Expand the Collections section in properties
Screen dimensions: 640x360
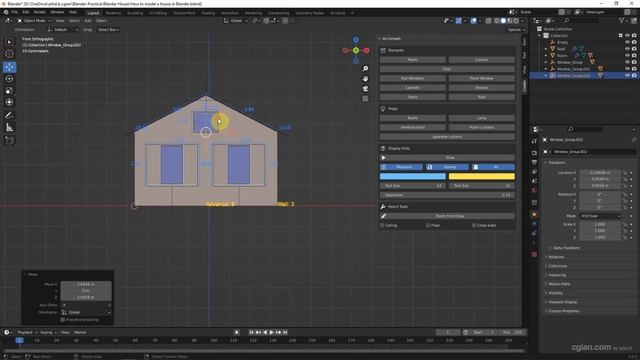click(x=558, y=266)
